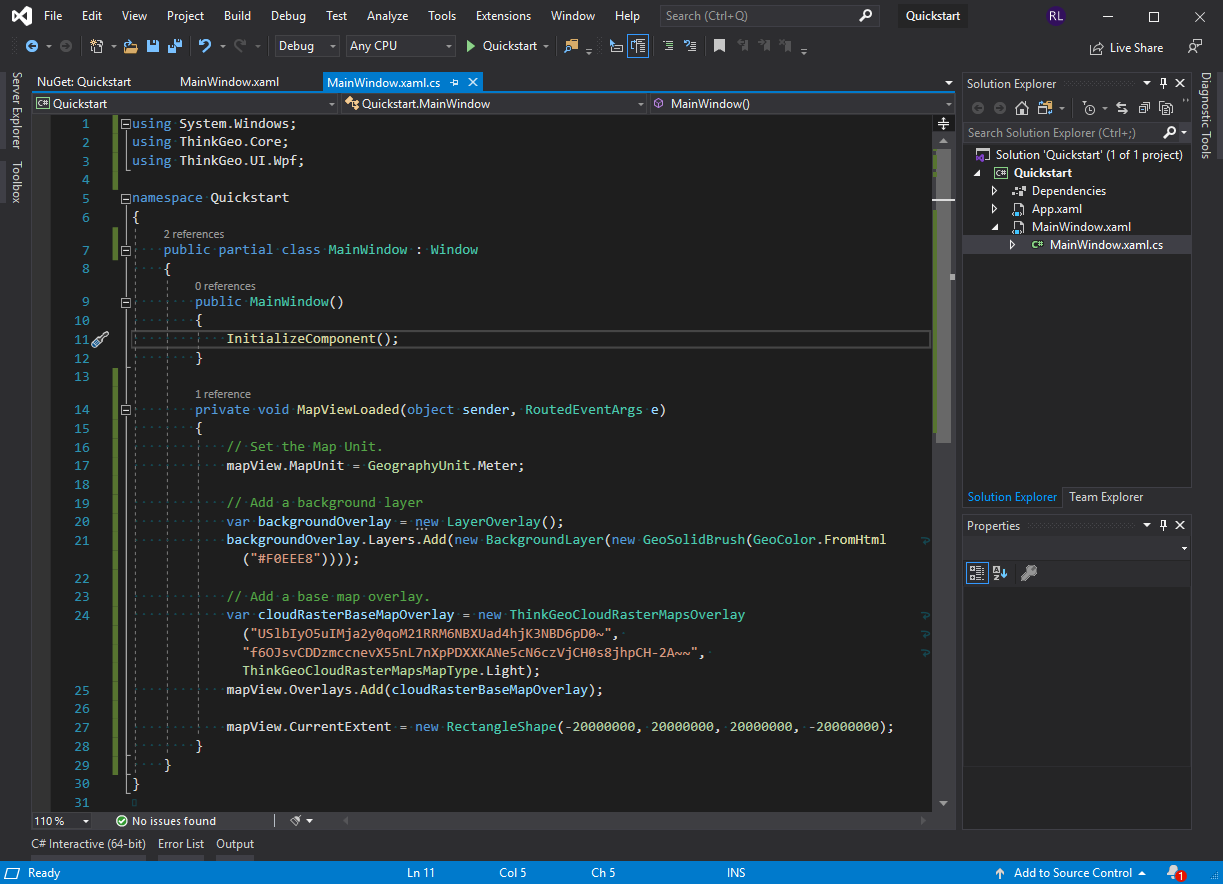Open the Any CPU platform dropdown
The height and width of the screenshot is (884, 1223).
pos(401,46)
